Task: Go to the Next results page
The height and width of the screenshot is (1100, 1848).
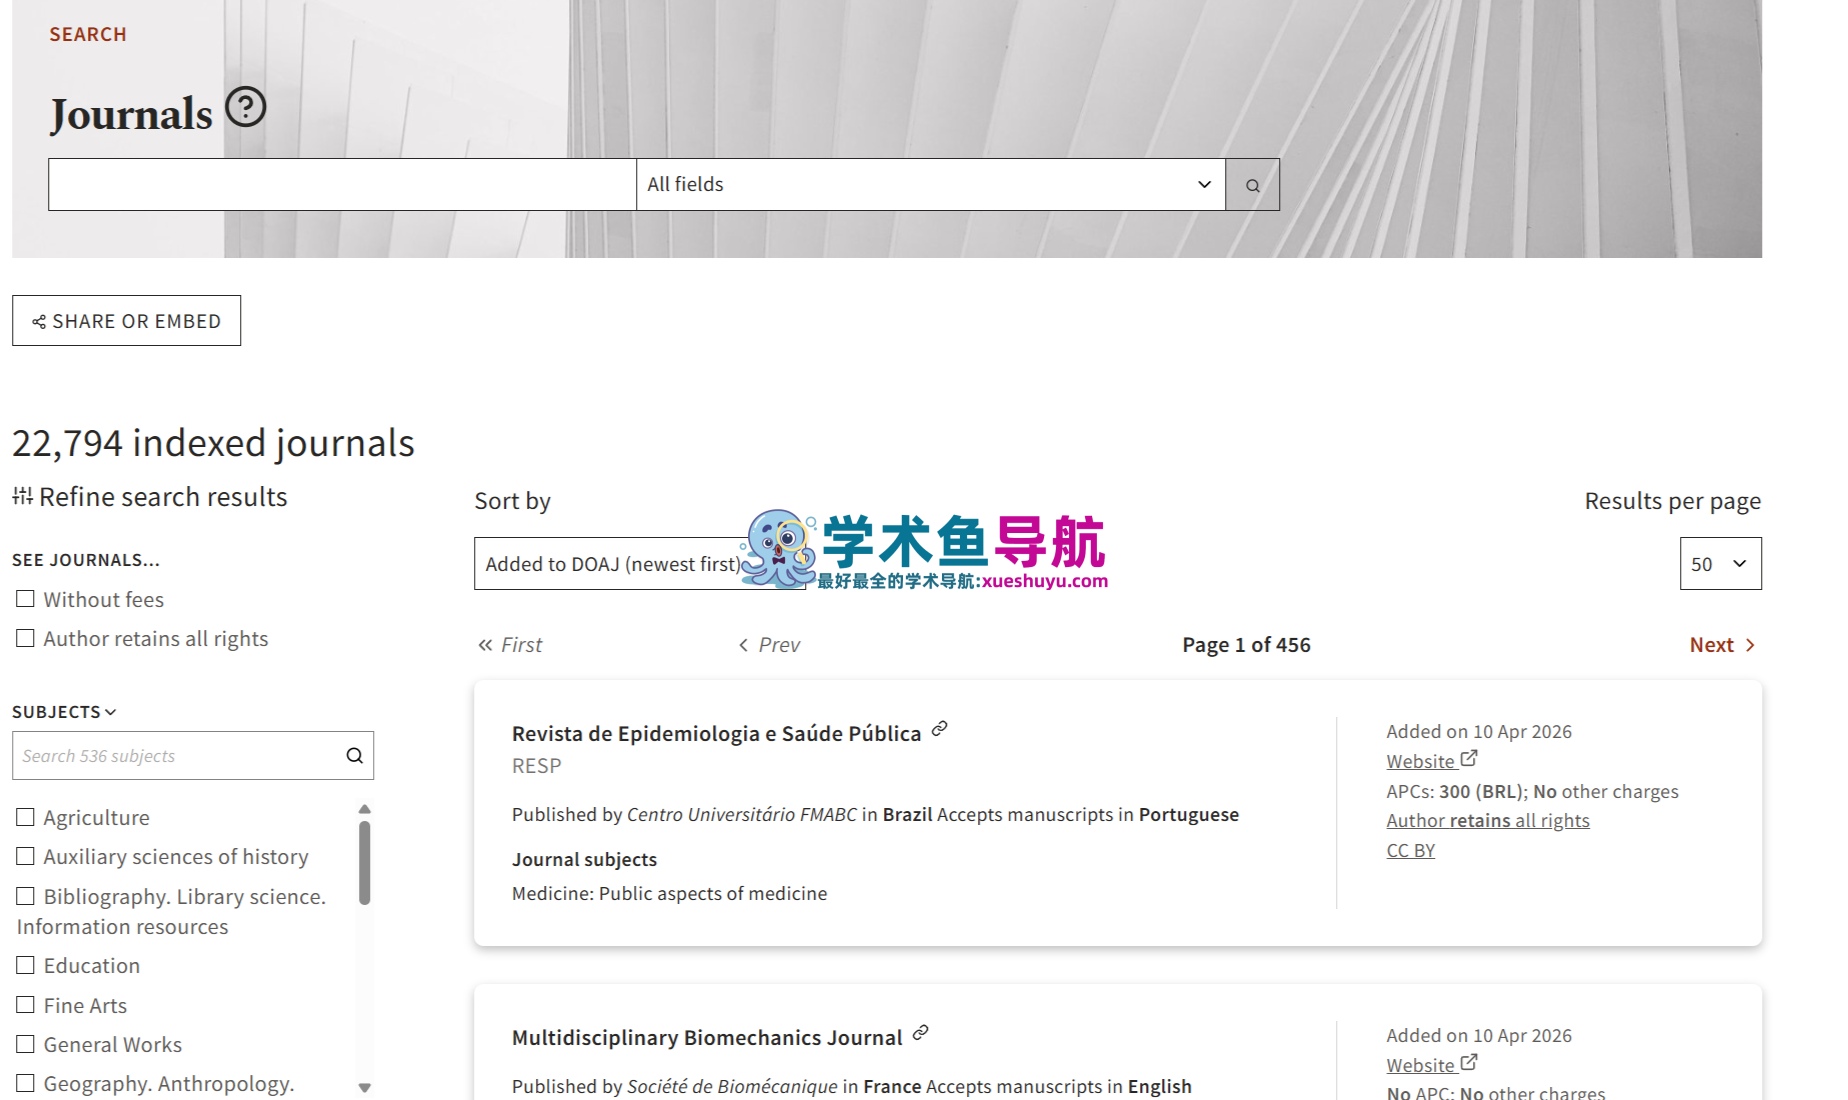Action: pos(1721,645)
